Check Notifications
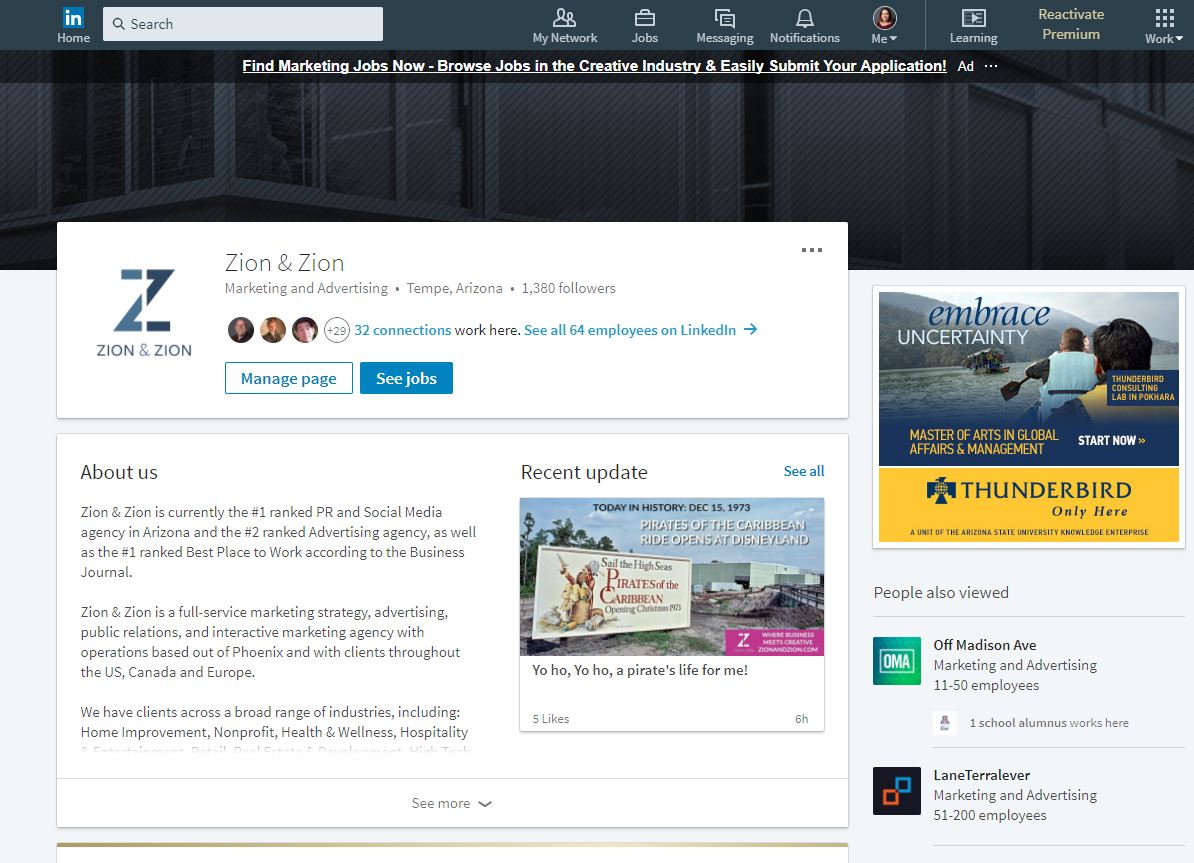 [x=804, y=24]
